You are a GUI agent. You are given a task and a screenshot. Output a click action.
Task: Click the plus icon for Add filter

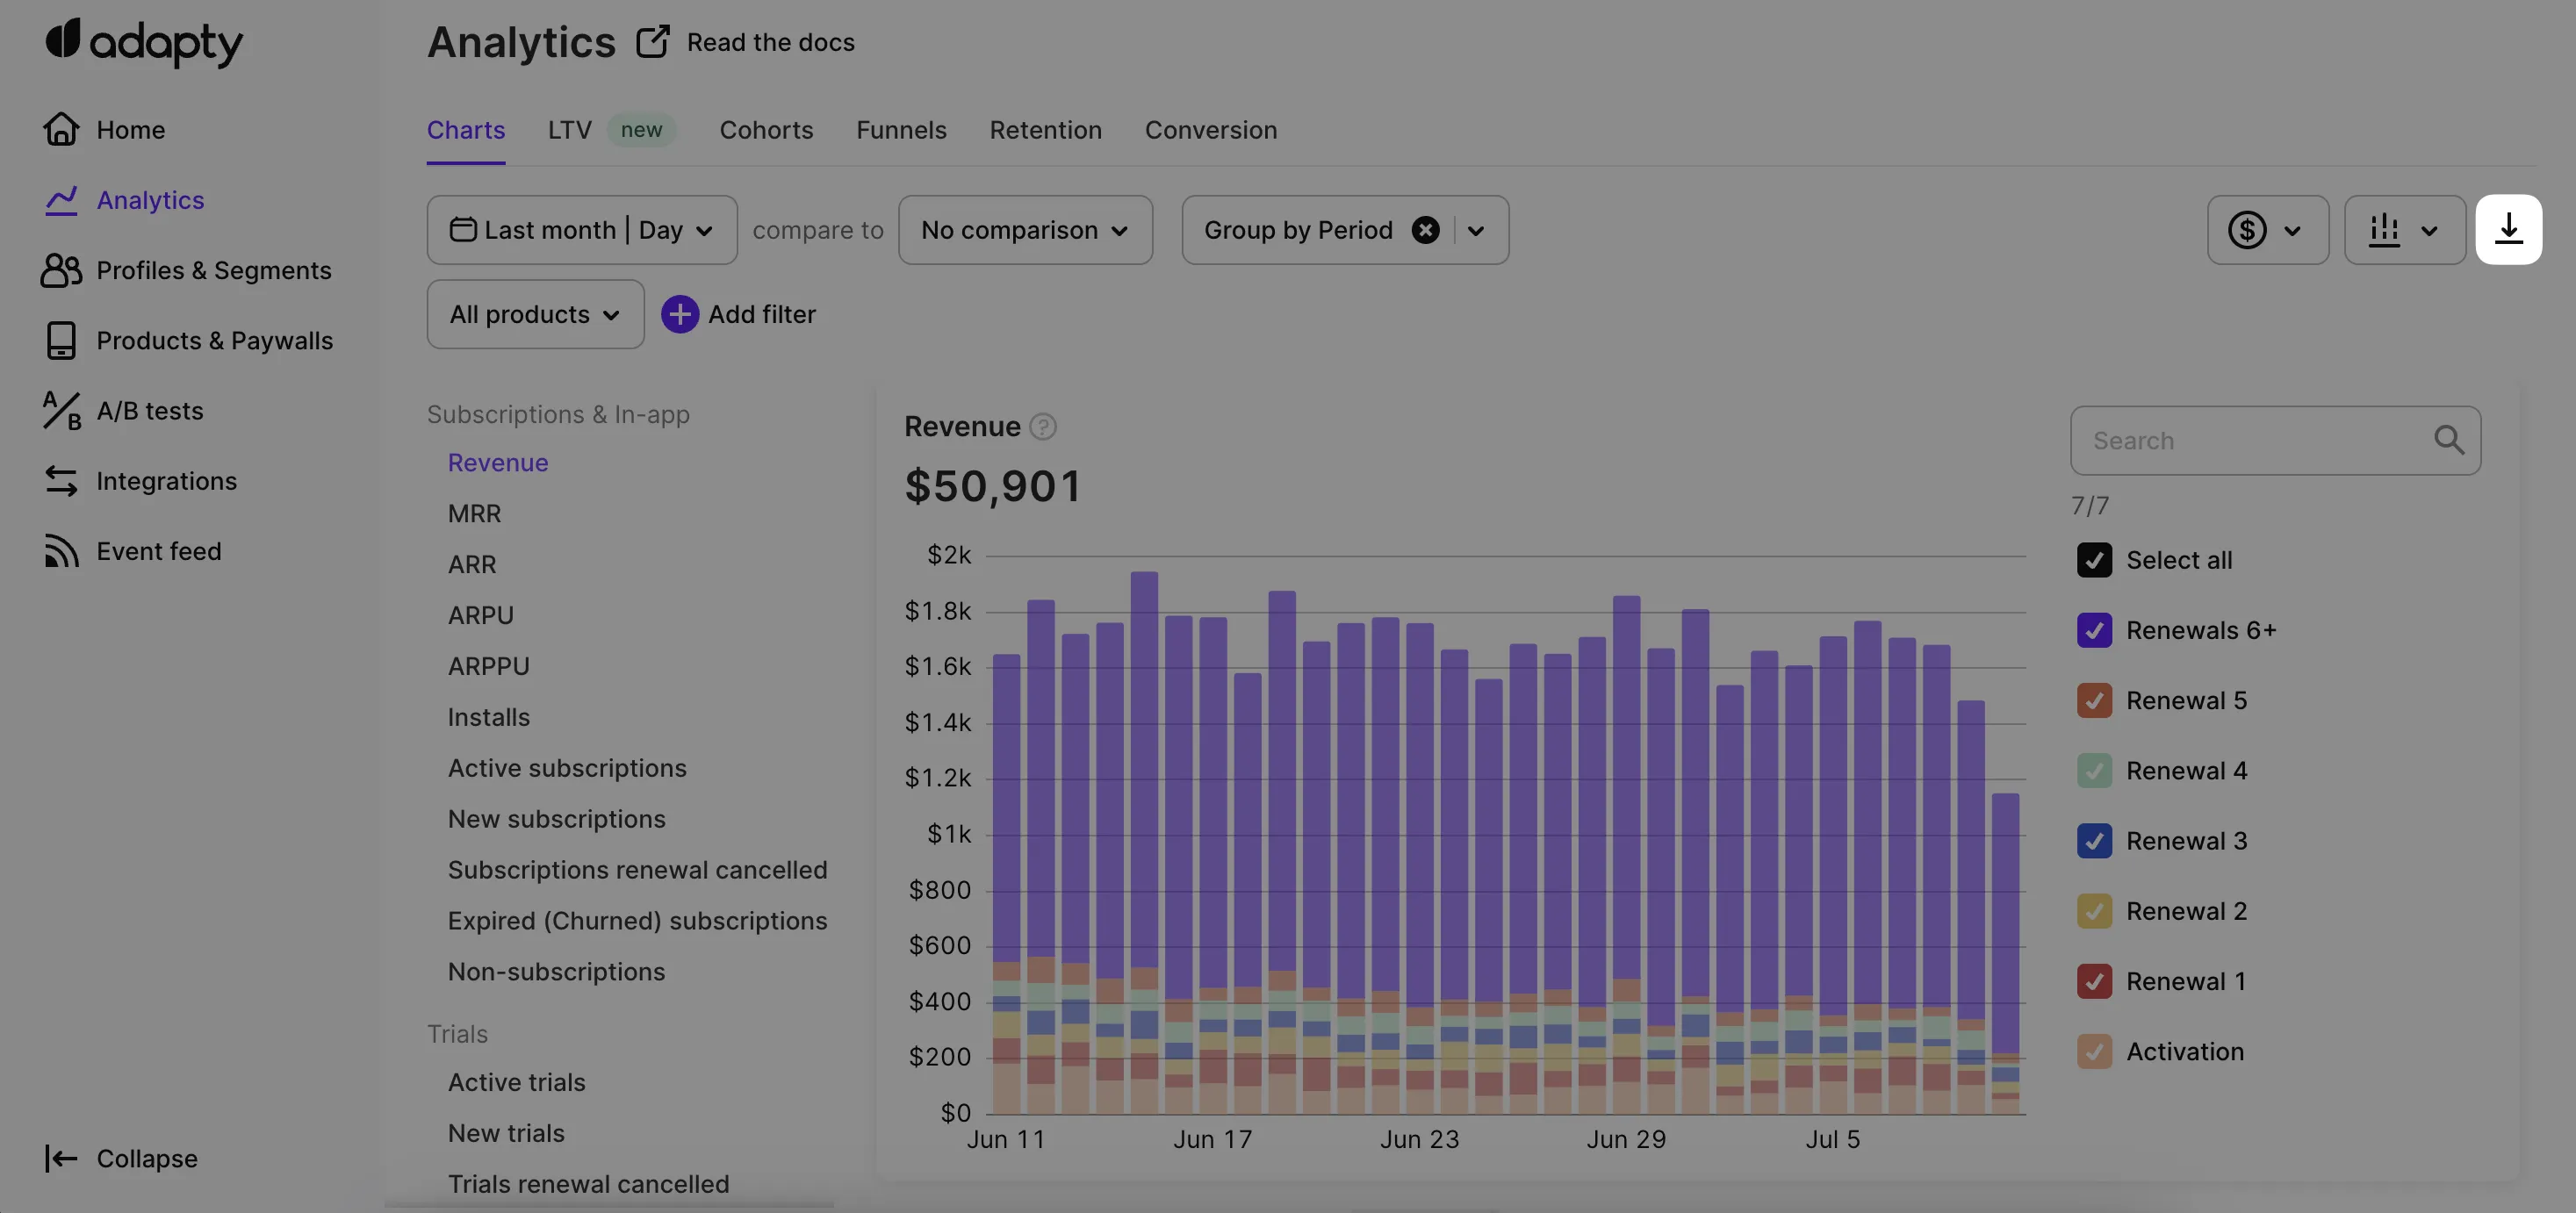tap(680, 314)
